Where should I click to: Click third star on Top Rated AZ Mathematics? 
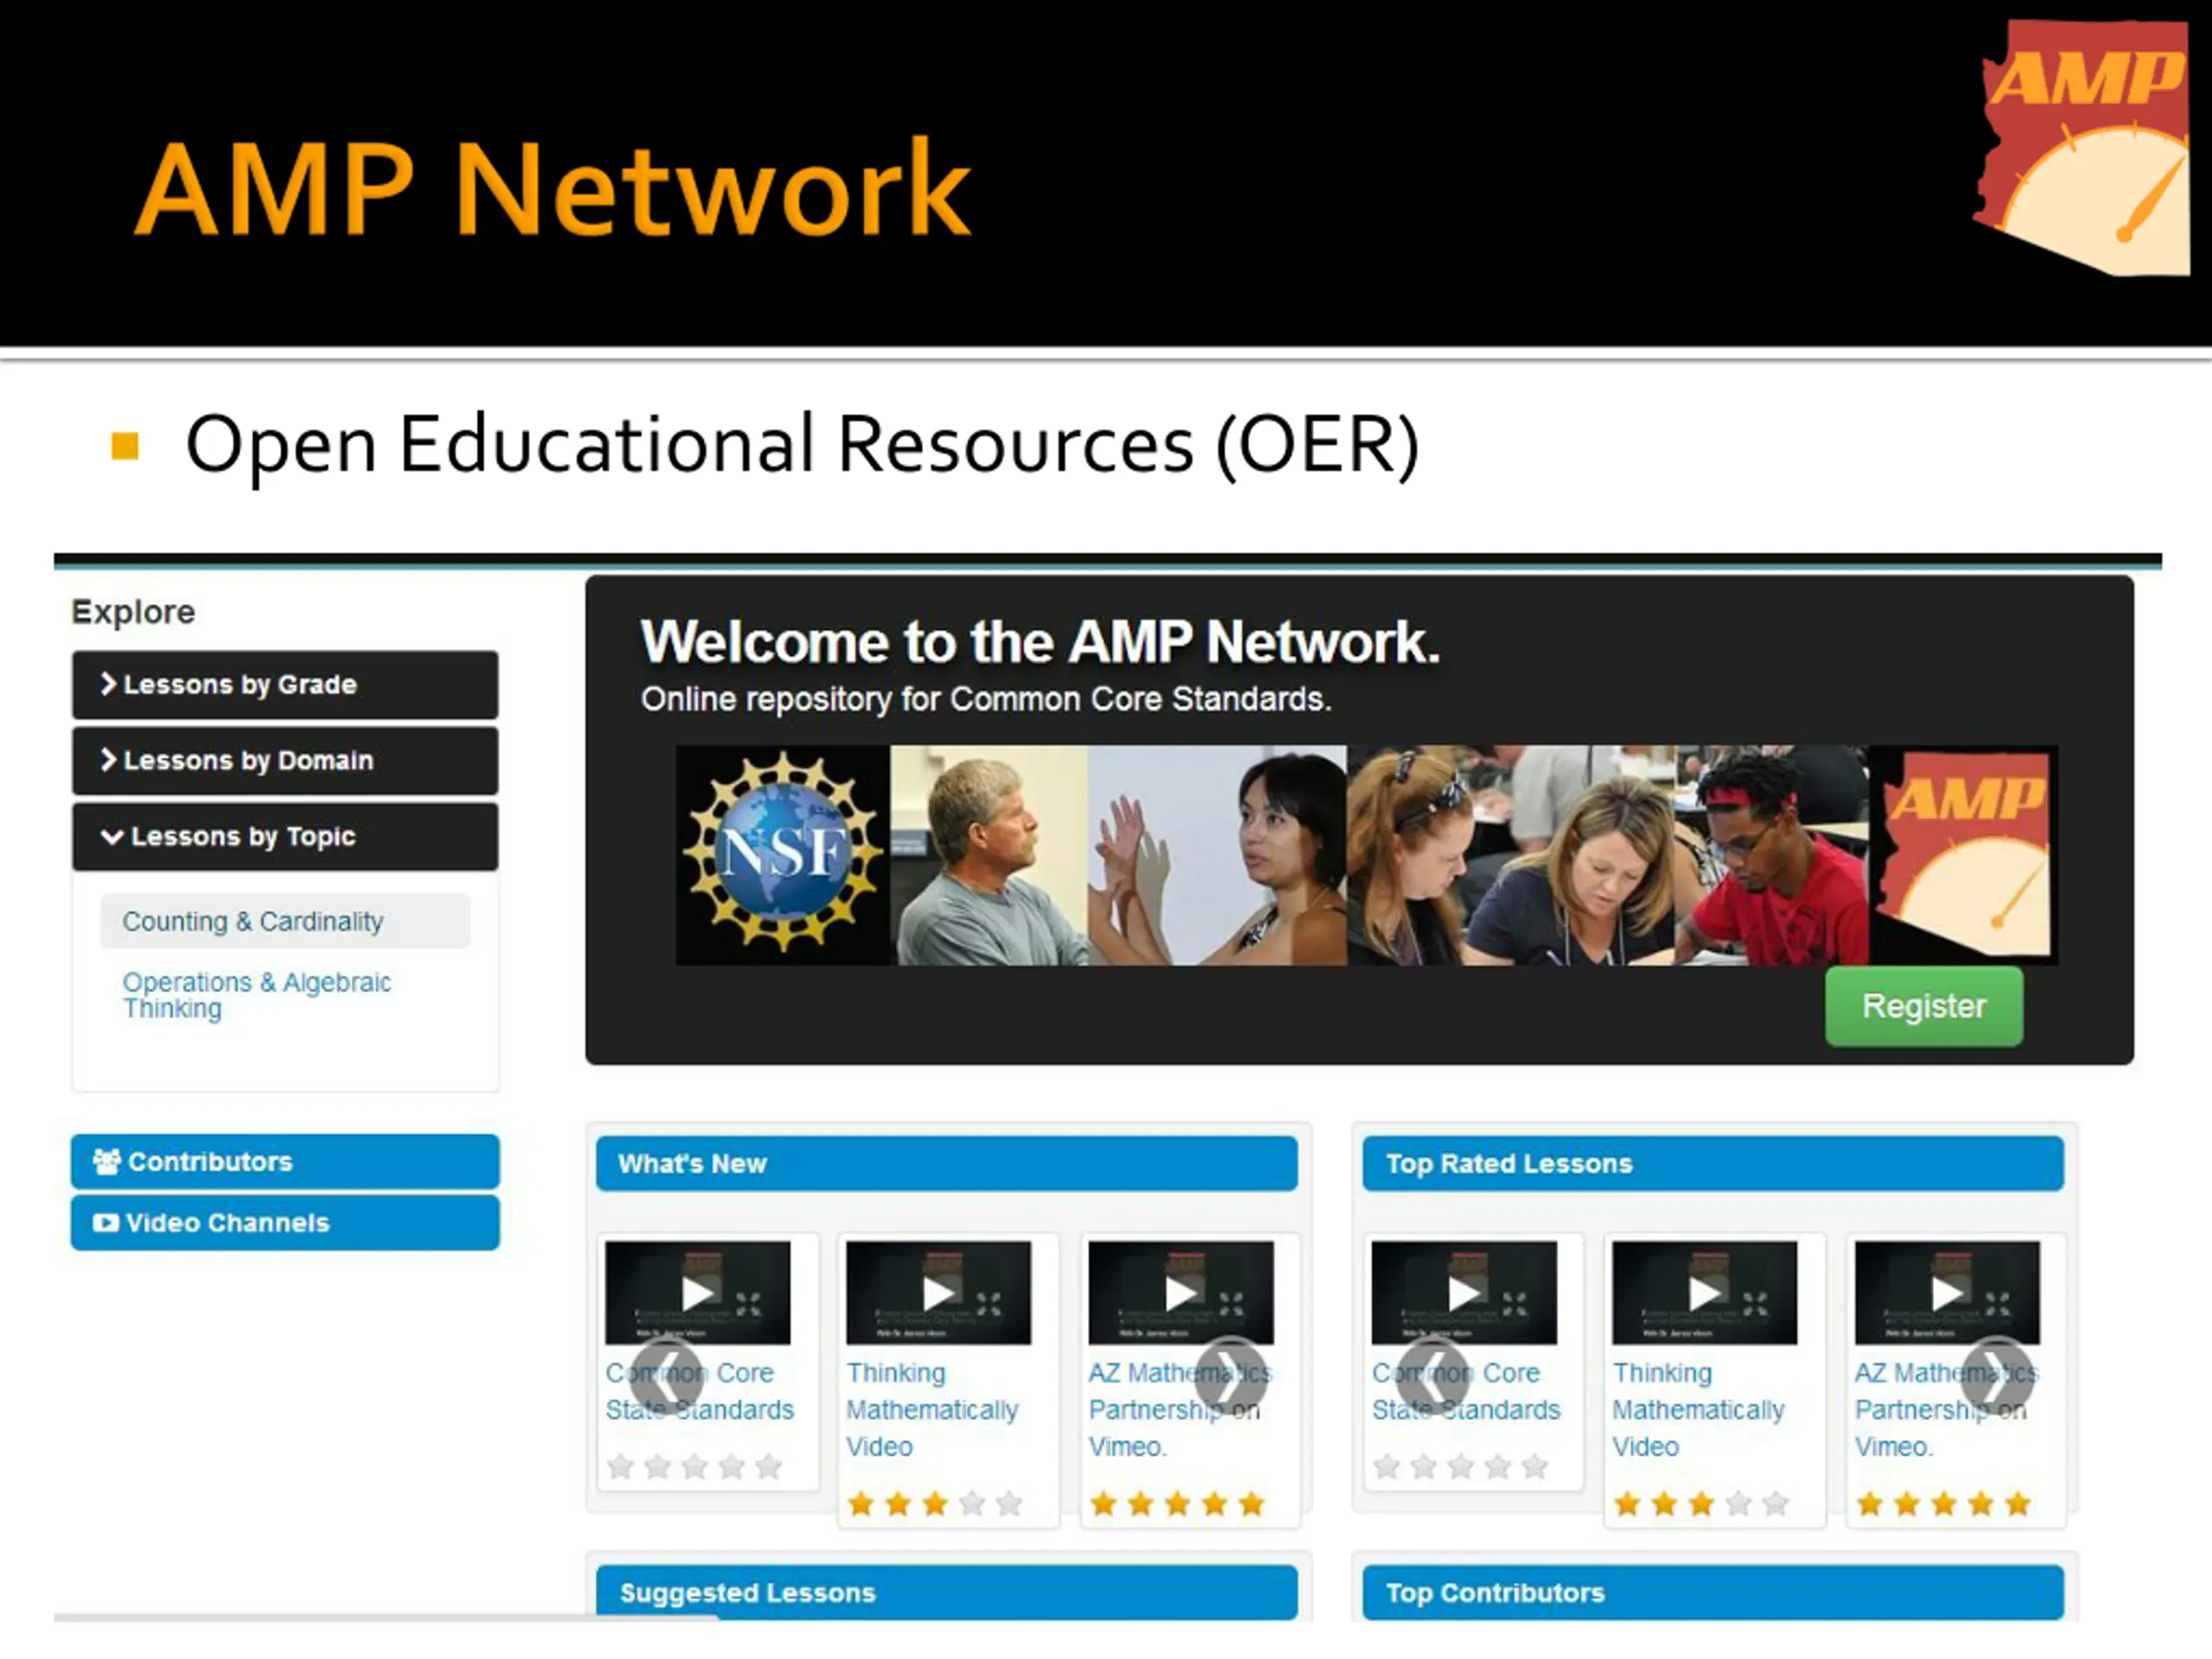(1944, 1504)
